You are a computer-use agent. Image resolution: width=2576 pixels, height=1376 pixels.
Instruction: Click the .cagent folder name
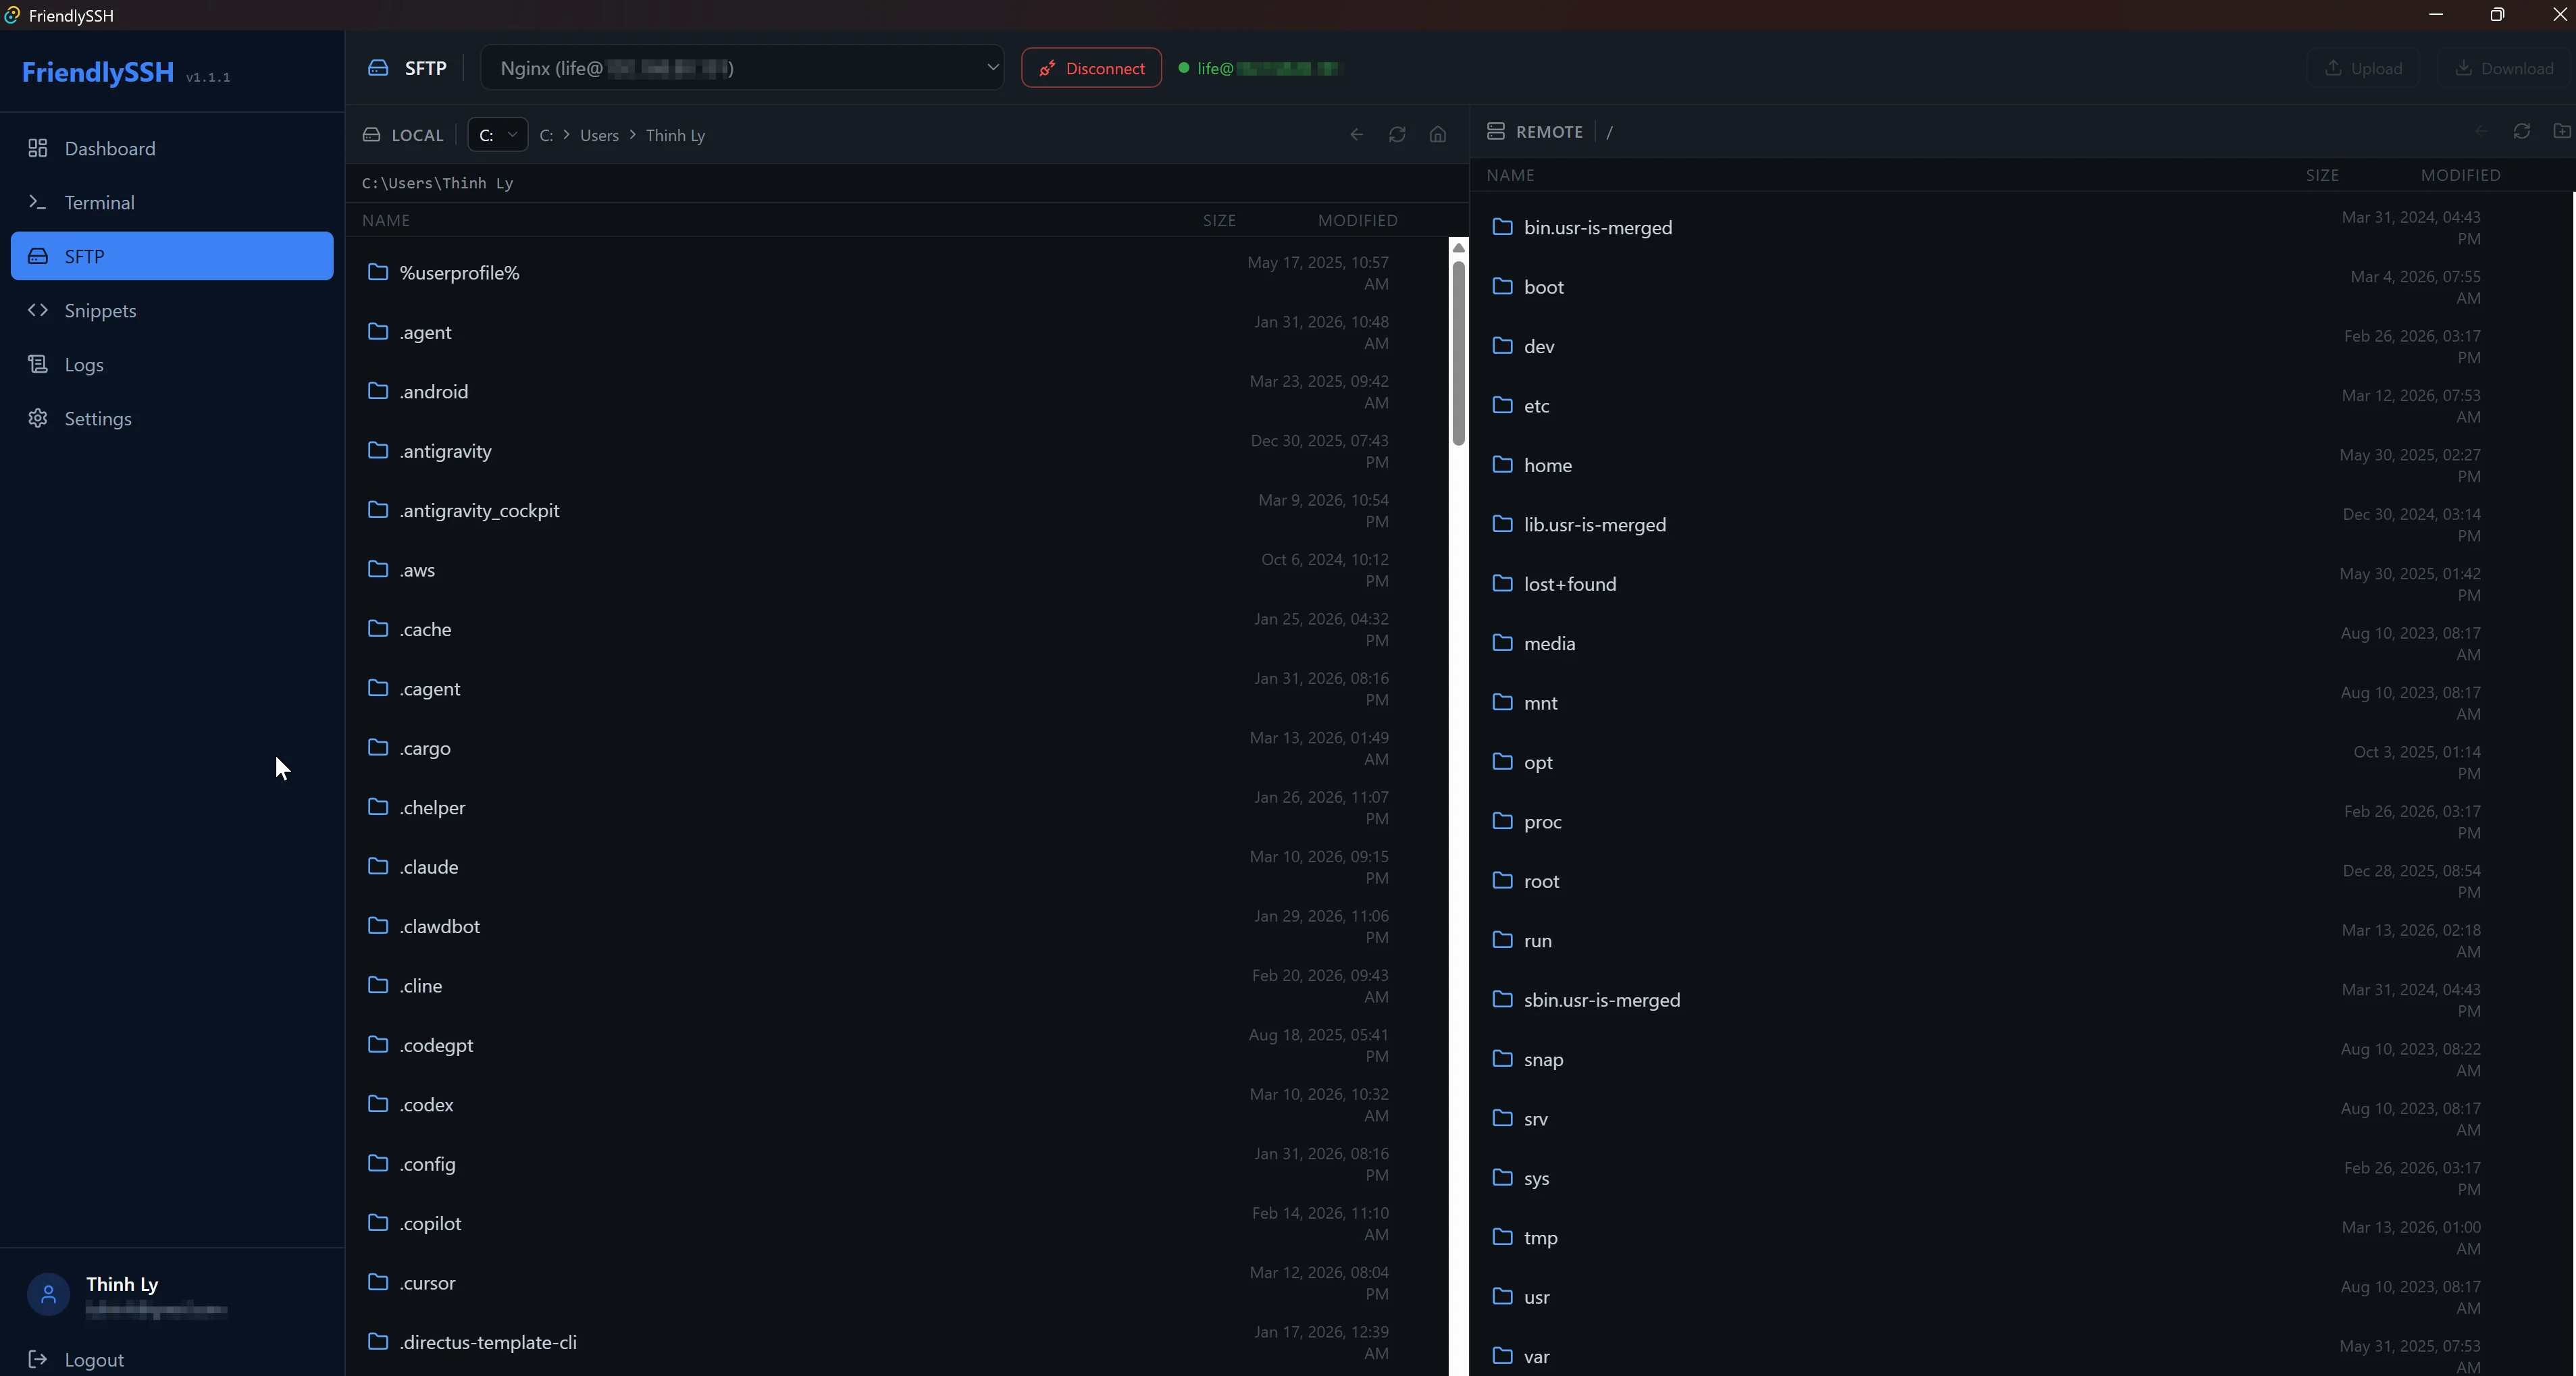(x=430, y=689)
